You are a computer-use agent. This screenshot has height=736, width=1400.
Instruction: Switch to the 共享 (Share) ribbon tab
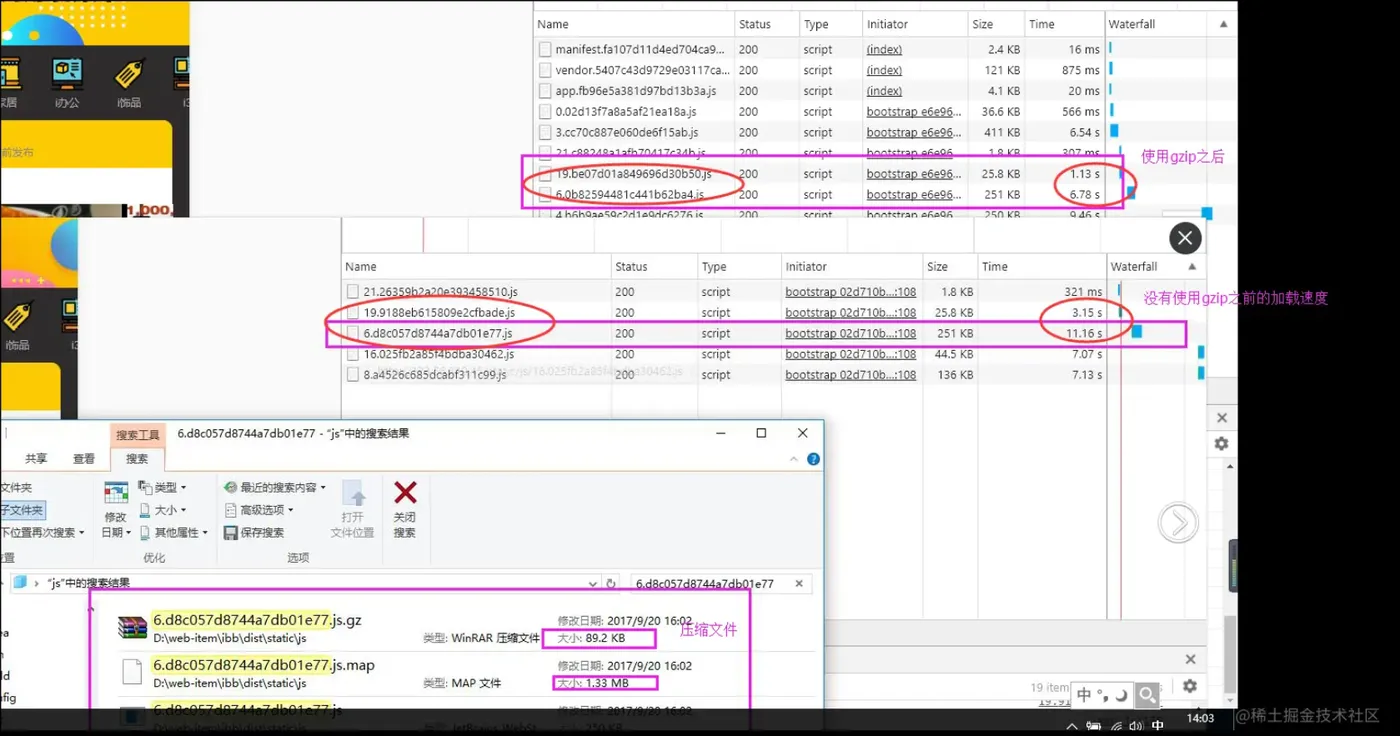(x=36, y=459)
